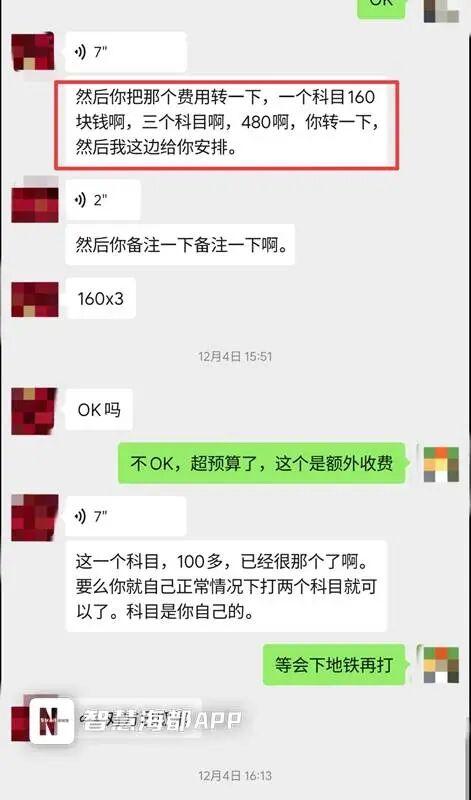Tap the 'OK吗' message bubble
Image resolution: width=471 pixels, height=800 pixels.
[99, 410]
